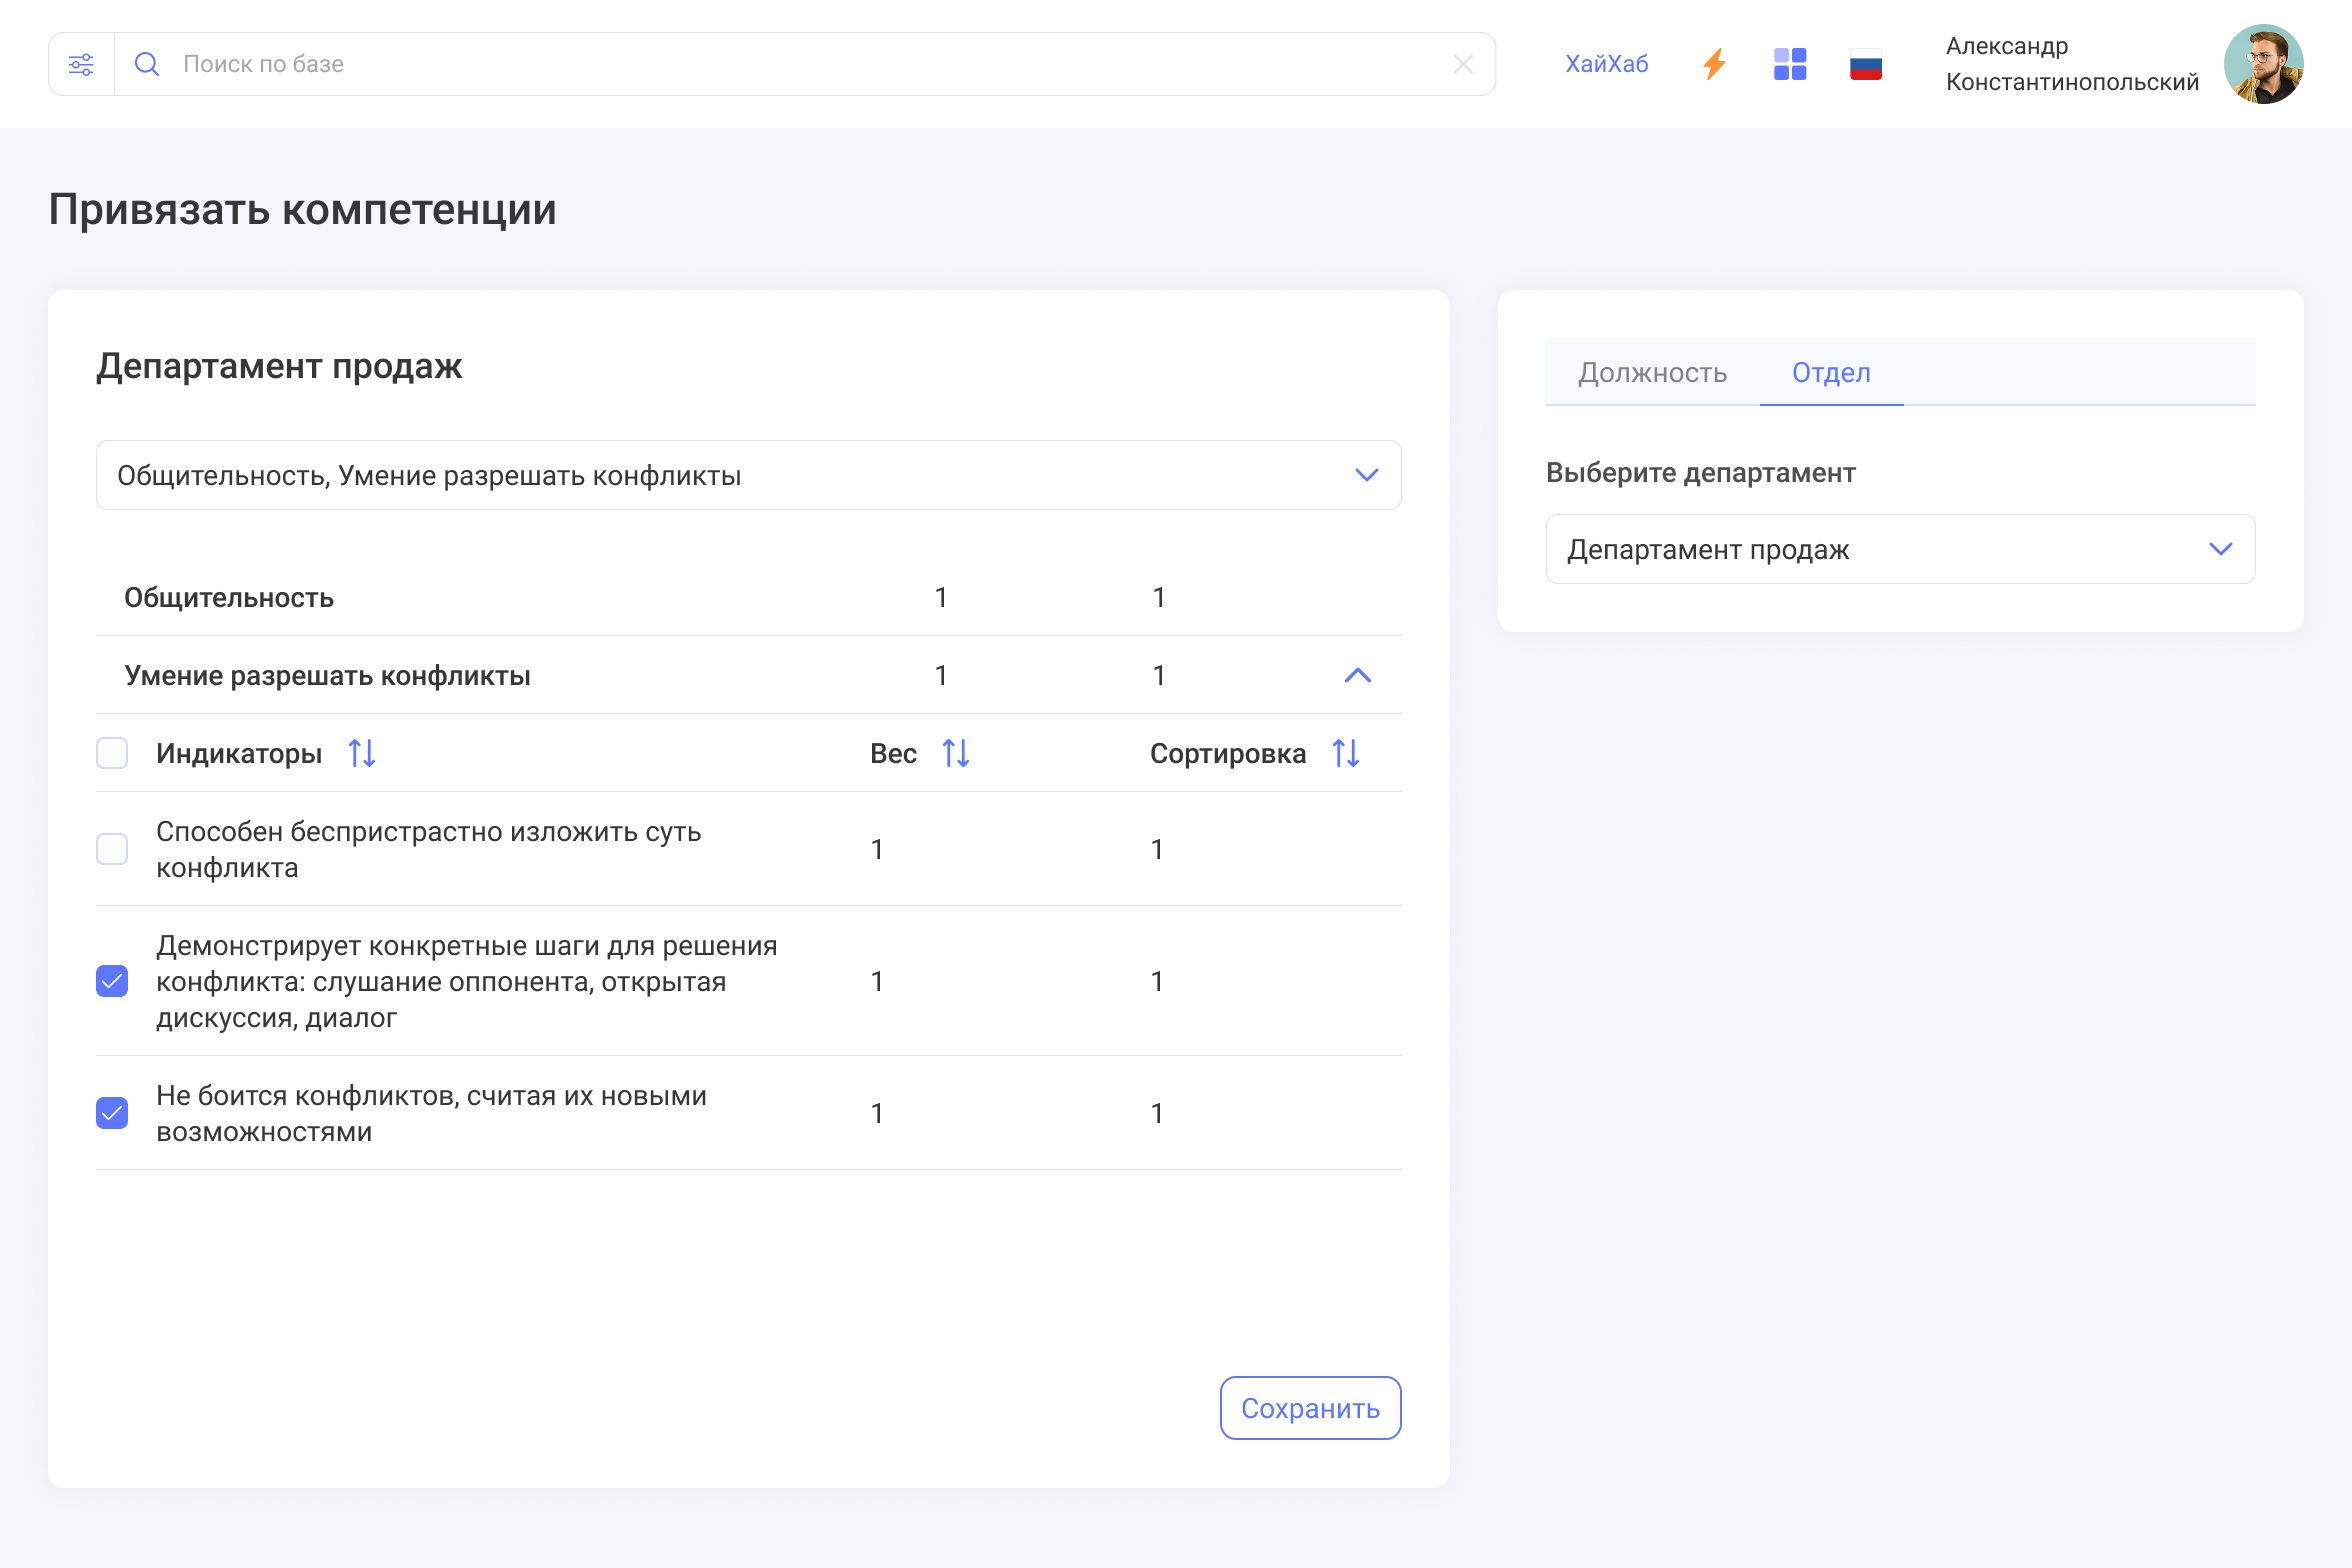Open the apps grid icon
Image resolution: width=2352 pixels, height=1568 pixels.
click(1789, 65)
